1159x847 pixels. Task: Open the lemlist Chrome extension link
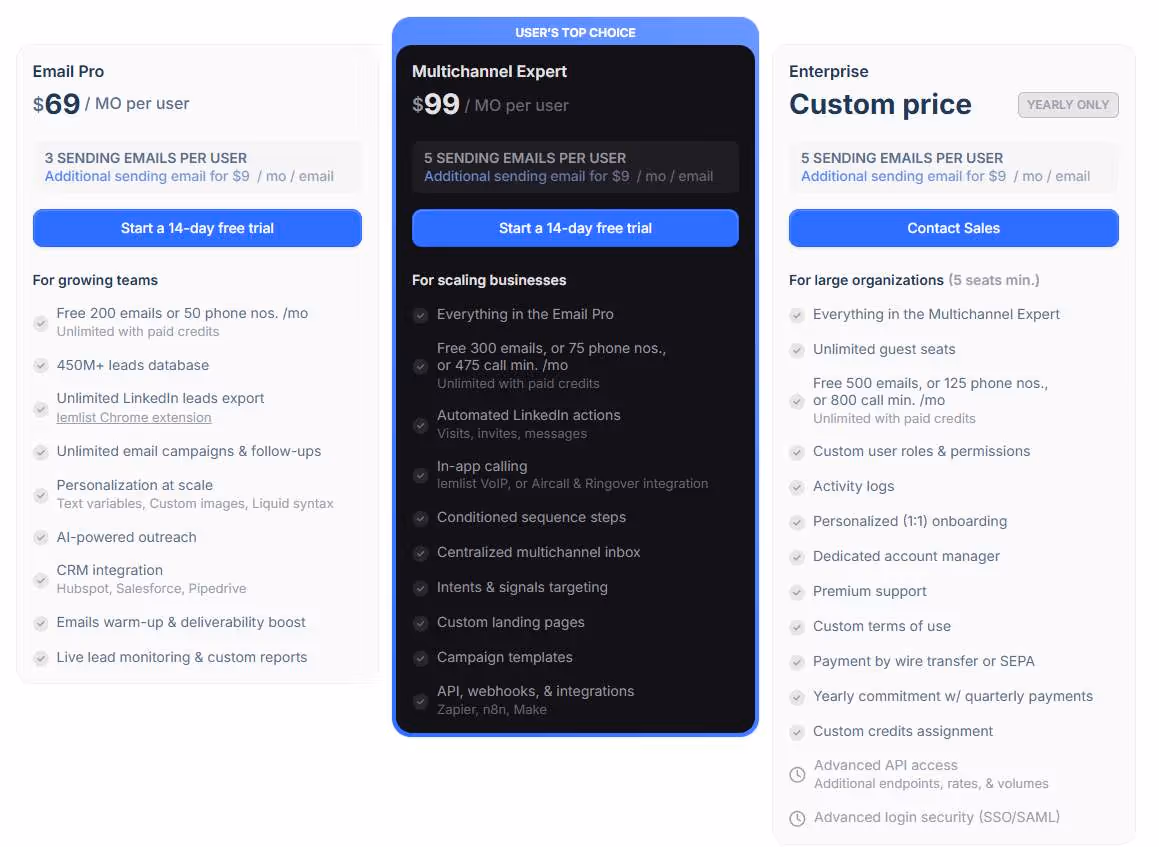(134, 417)
